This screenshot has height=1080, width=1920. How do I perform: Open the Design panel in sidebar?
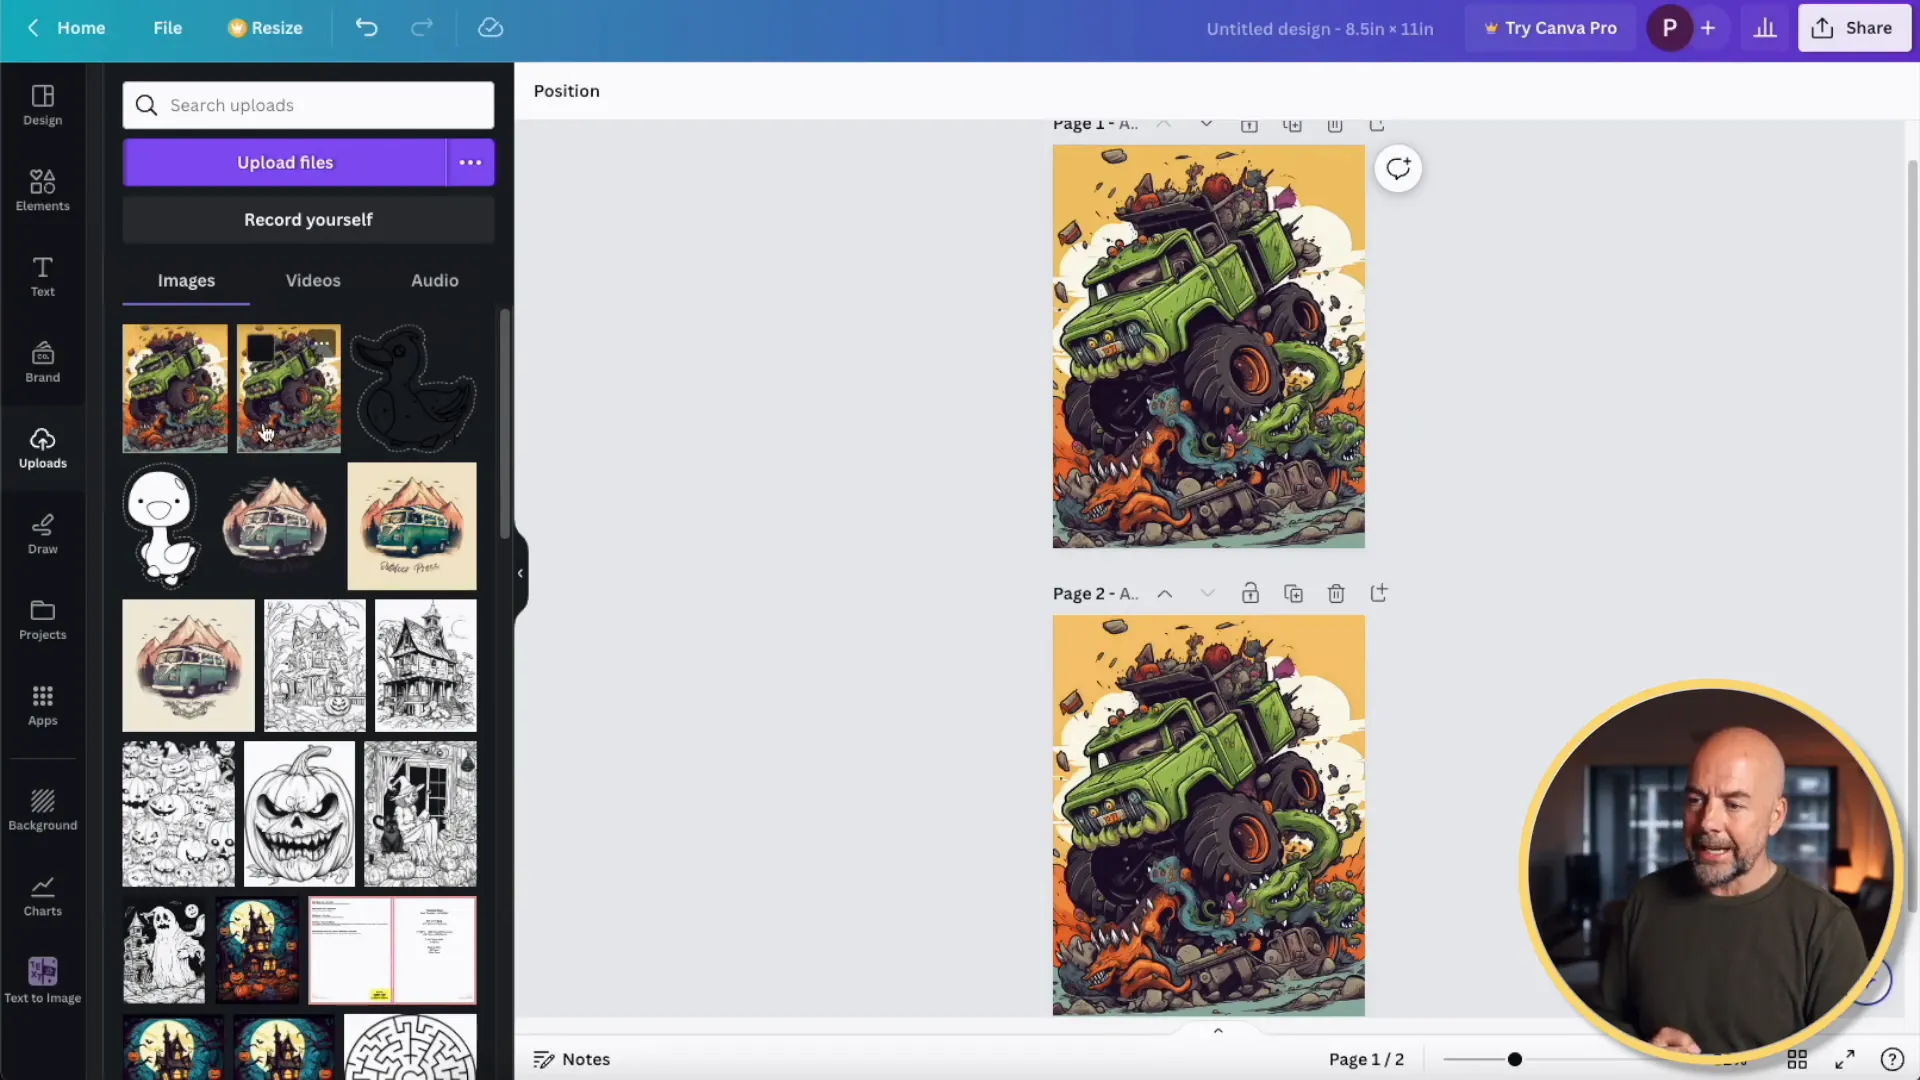(42, 105)
